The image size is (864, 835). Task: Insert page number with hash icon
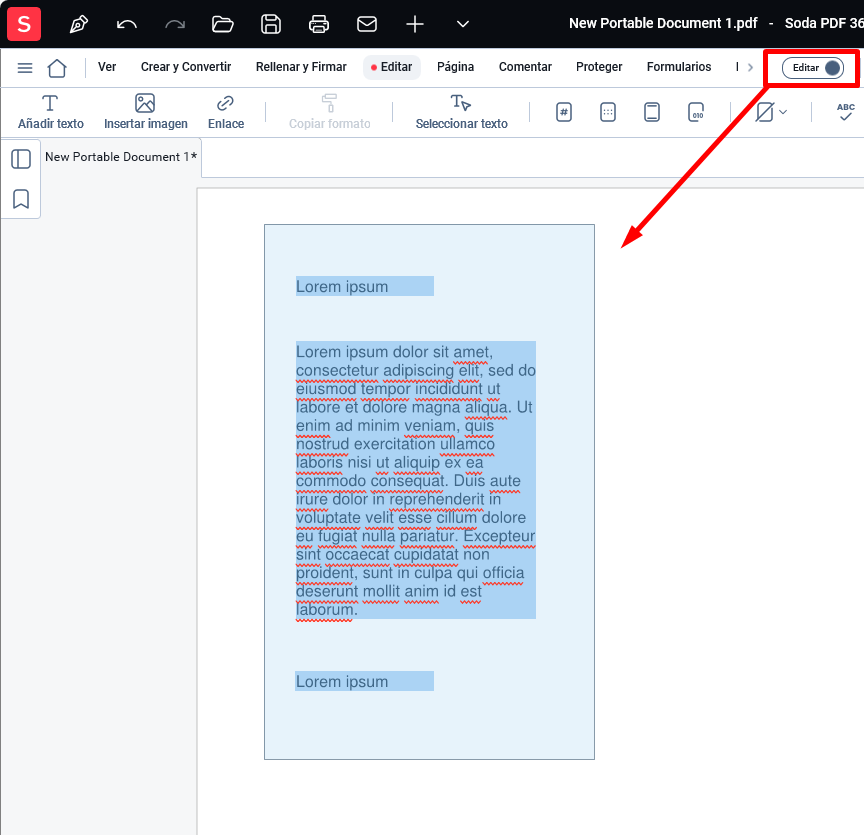(564, 112)
